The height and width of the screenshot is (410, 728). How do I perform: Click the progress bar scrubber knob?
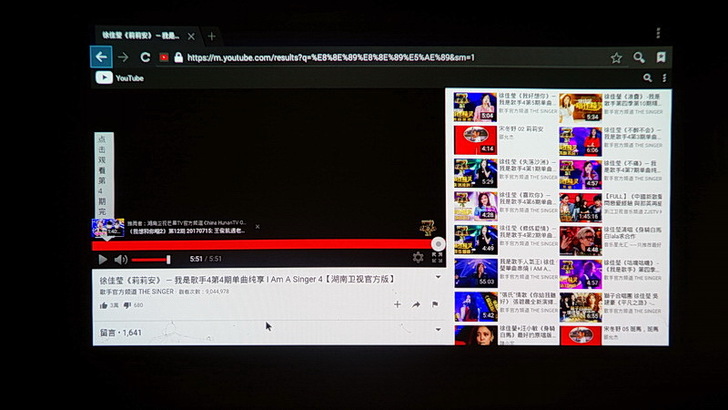point(438,244)
